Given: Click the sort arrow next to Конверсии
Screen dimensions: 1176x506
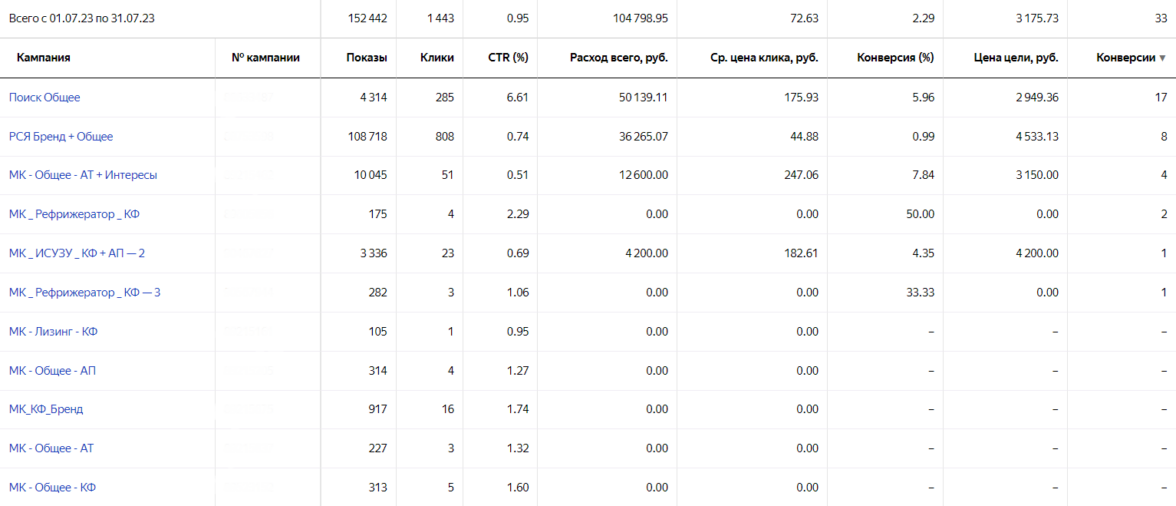Looking at the screenshot, I should point(1162,59).
